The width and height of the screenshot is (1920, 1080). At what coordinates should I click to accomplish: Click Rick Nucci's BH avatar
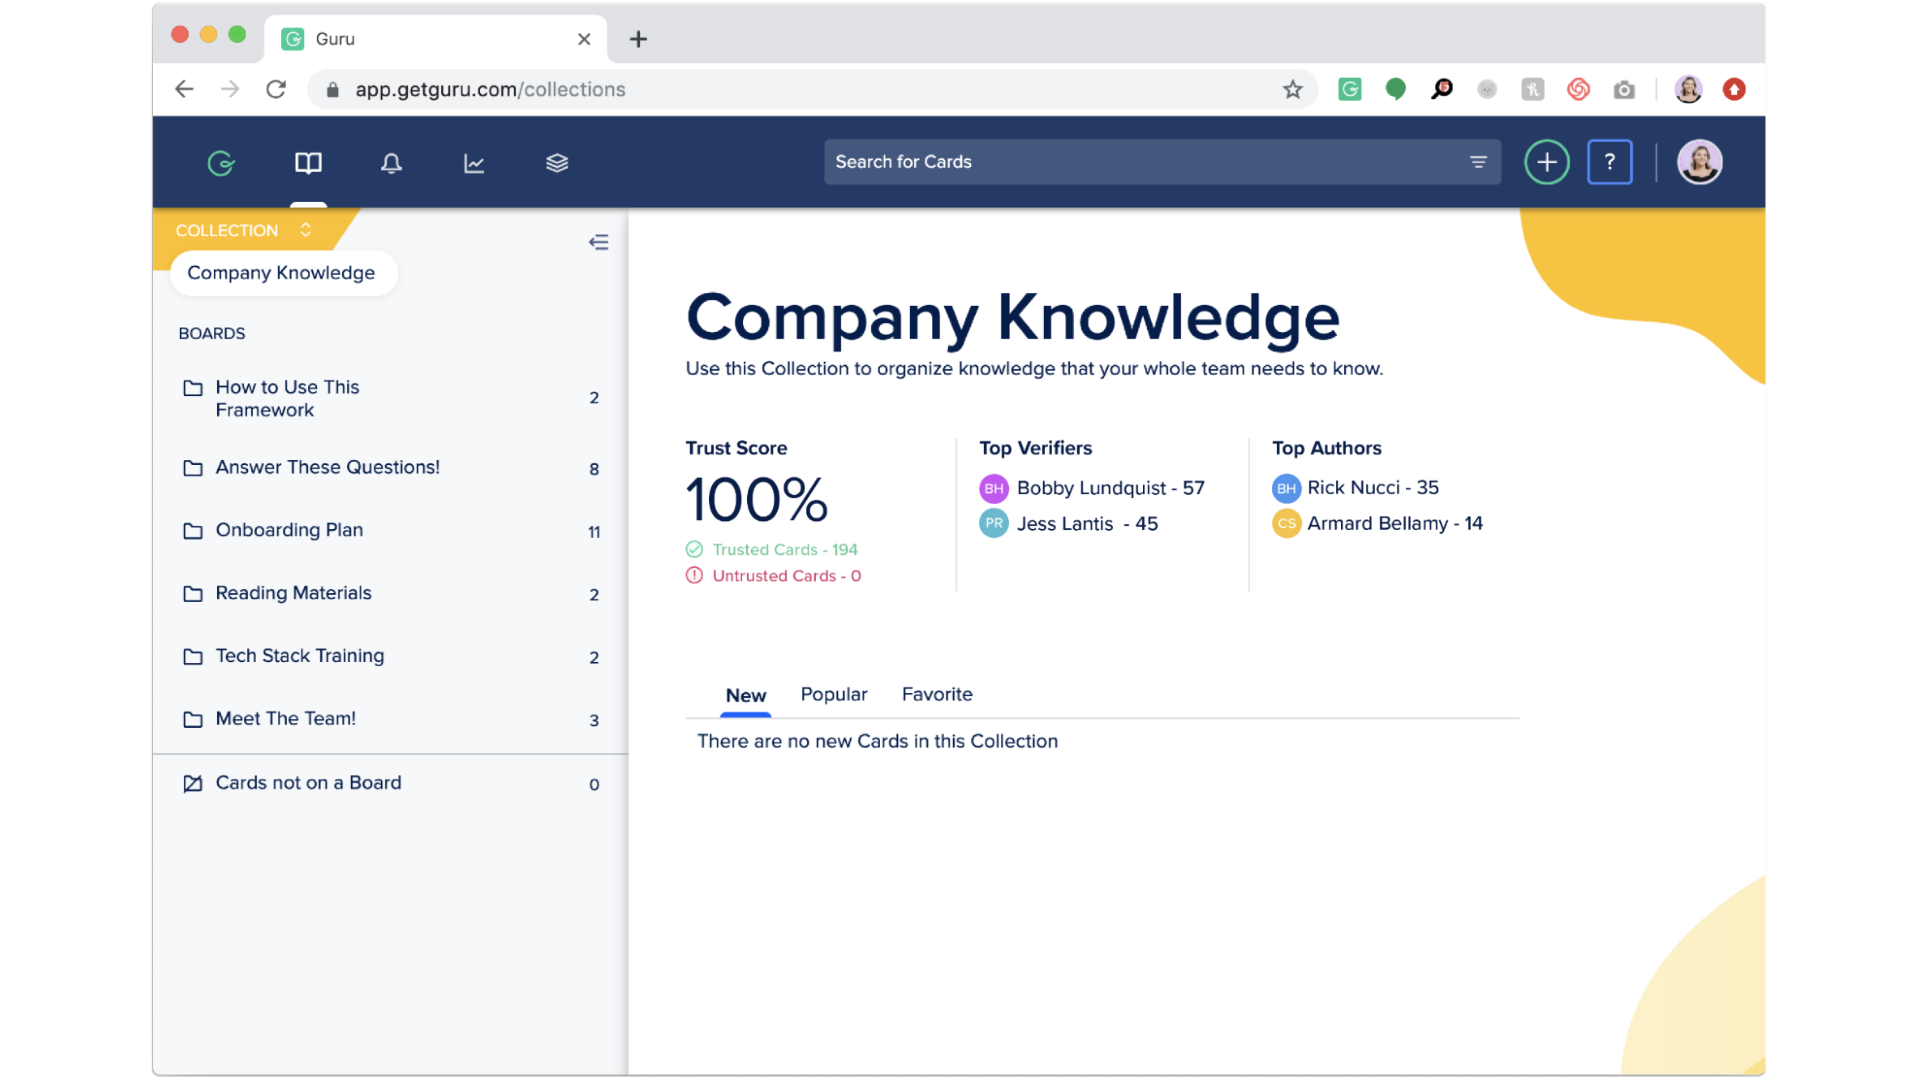click(1286, 489)
